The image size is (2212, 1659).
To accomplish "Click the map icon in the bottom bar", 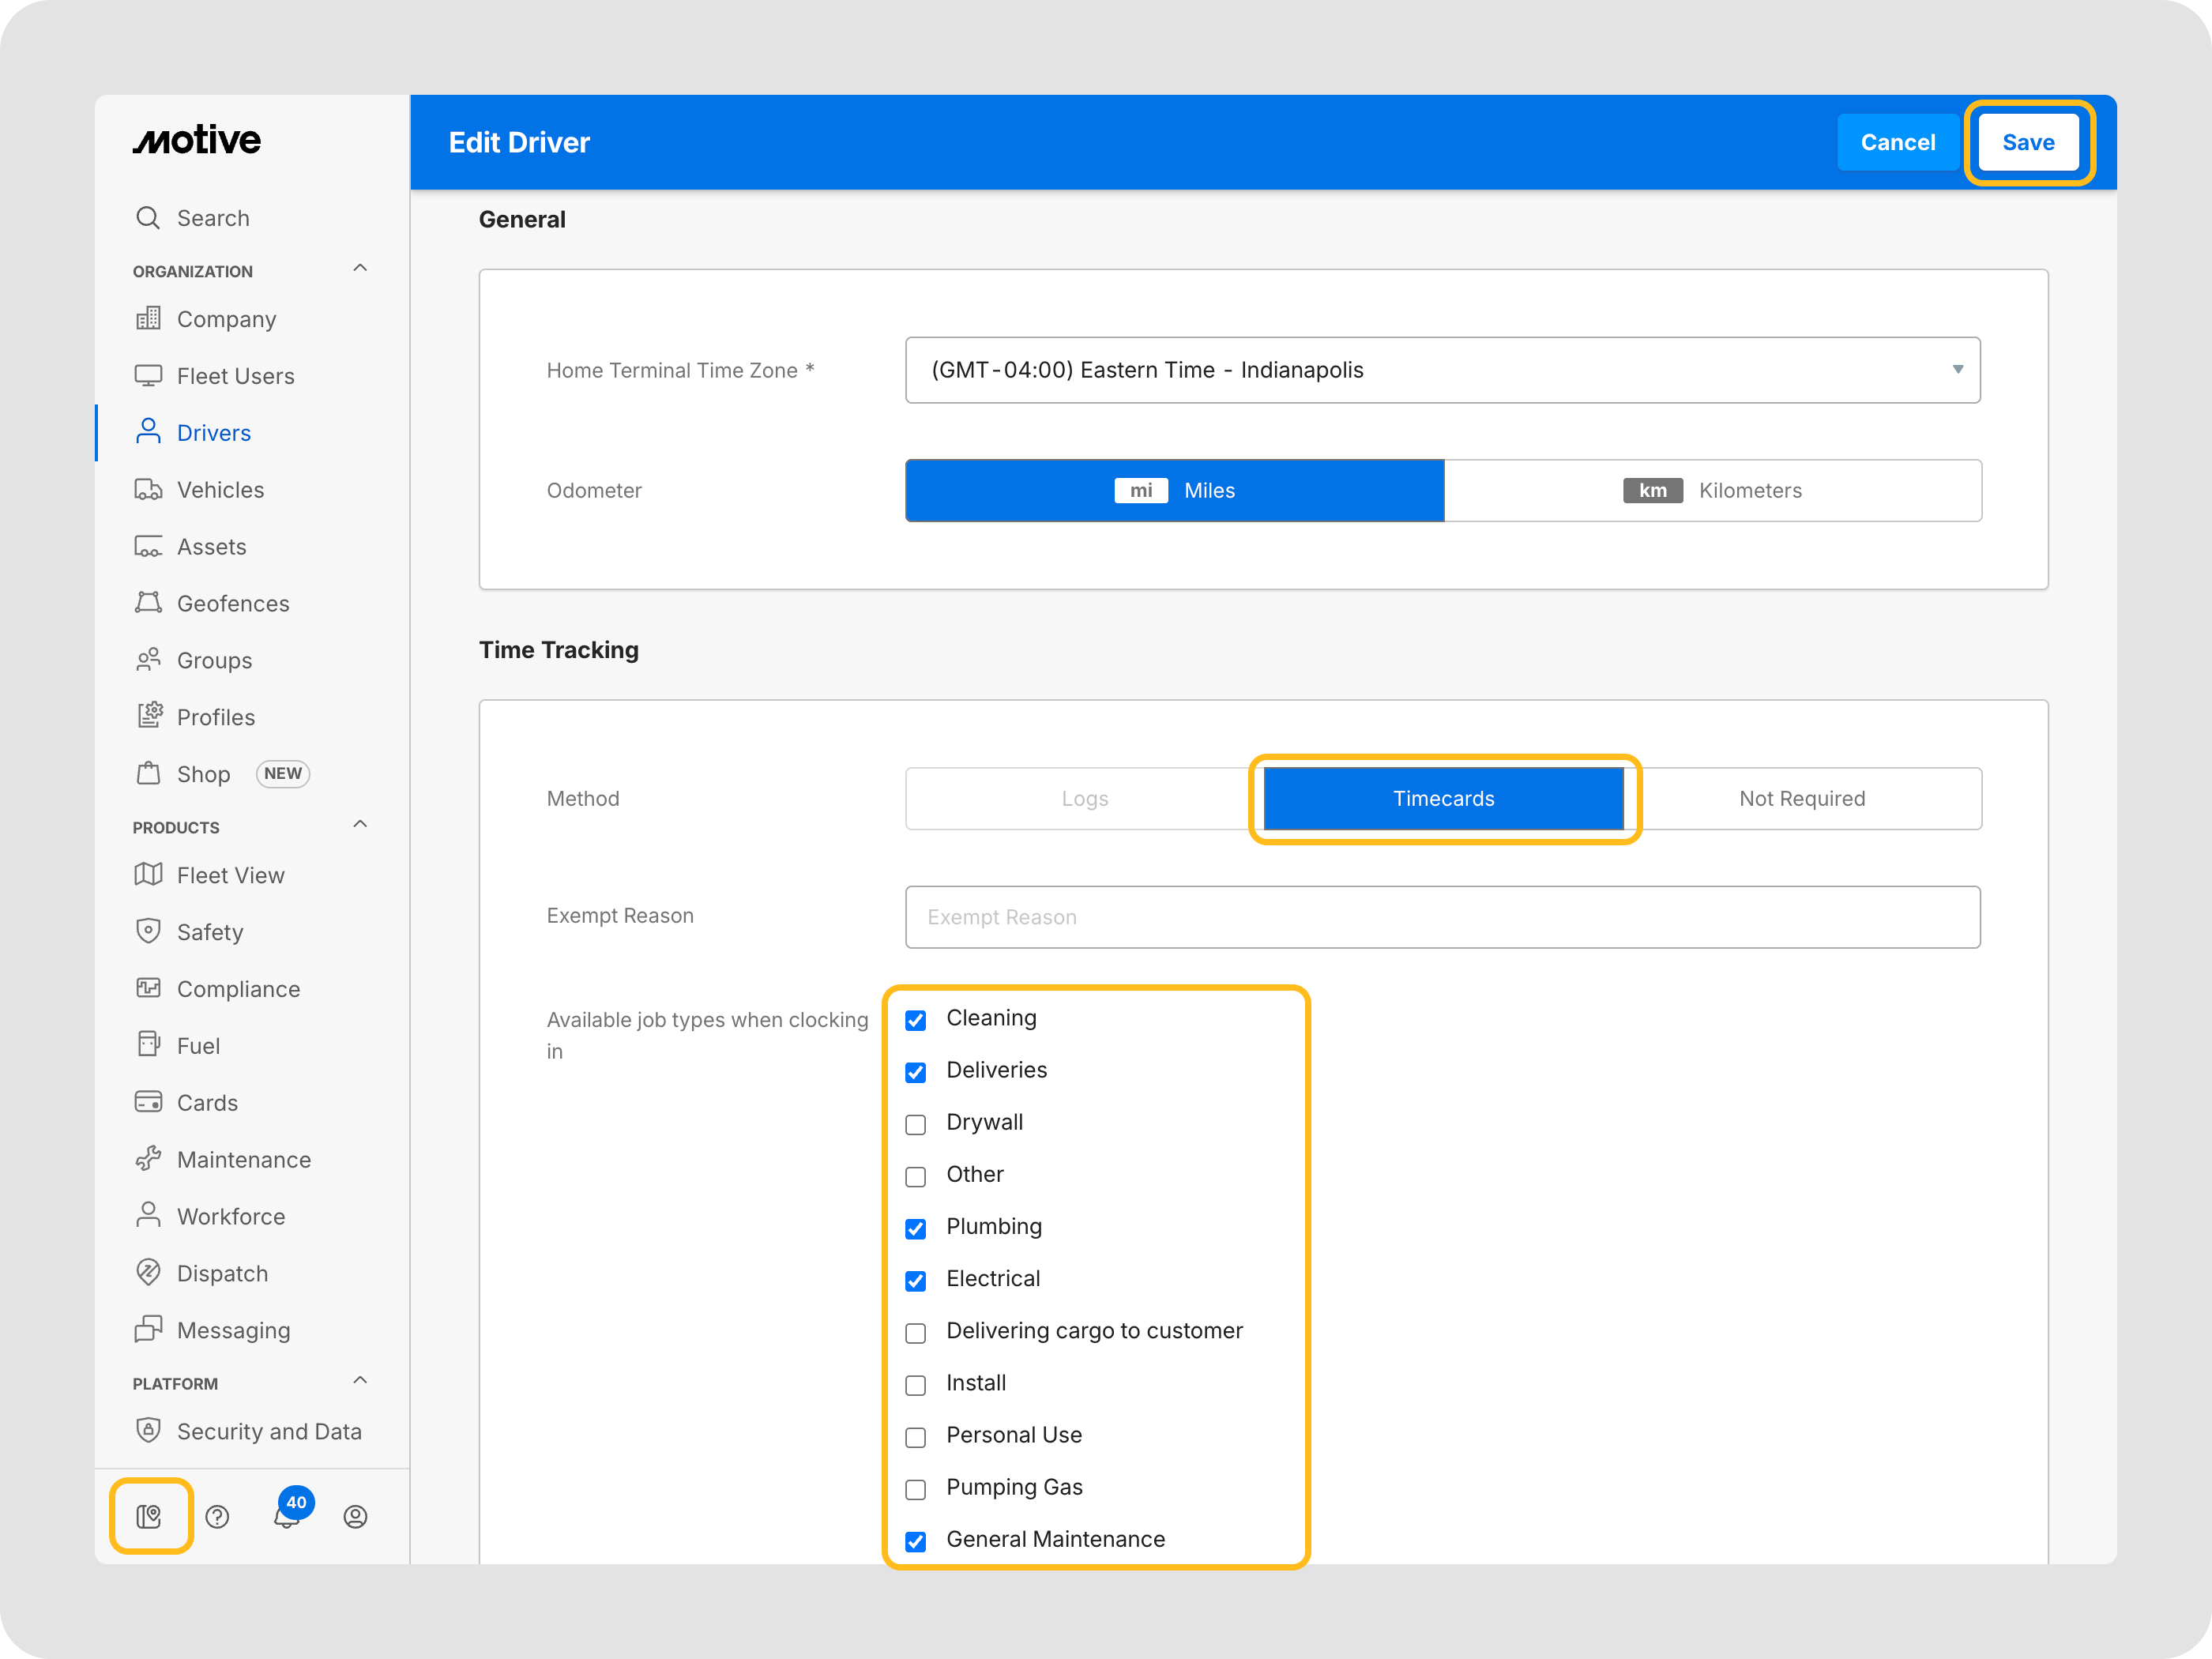I will (x=150, y=1516).
